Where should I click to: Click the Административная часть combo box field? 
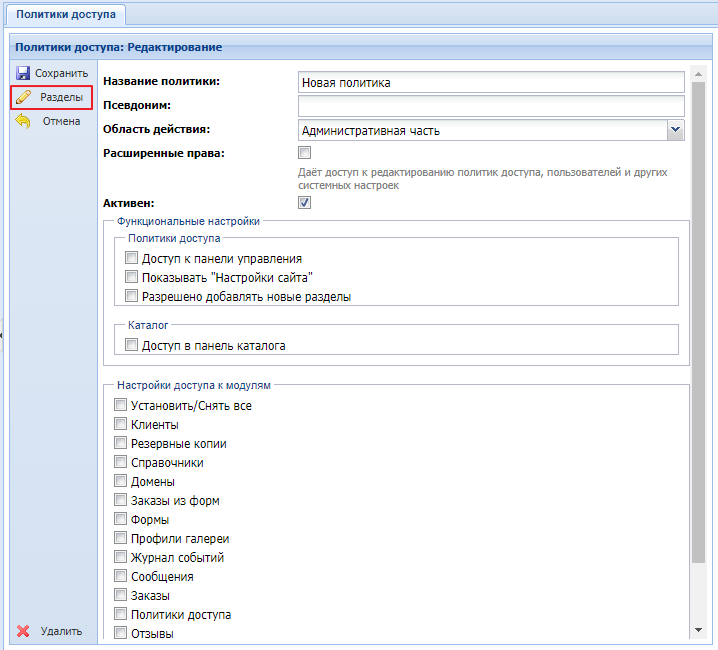coord(483,130)
